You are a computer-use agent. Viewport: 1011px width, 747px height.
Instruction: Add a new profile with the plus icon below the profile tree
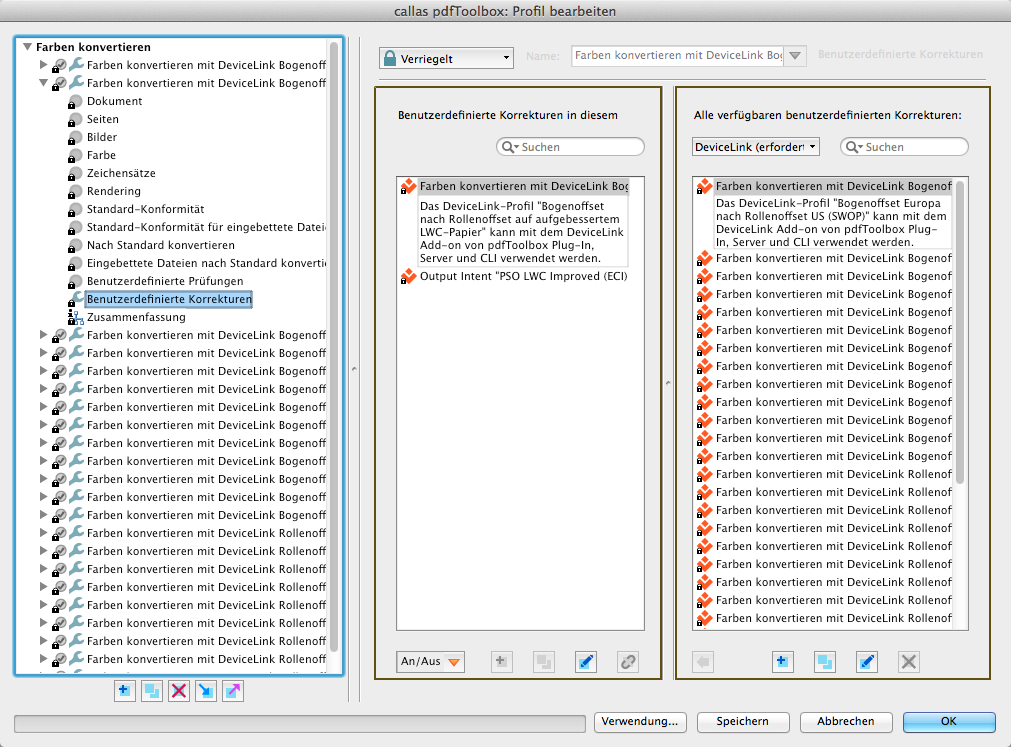coord(124,691)
